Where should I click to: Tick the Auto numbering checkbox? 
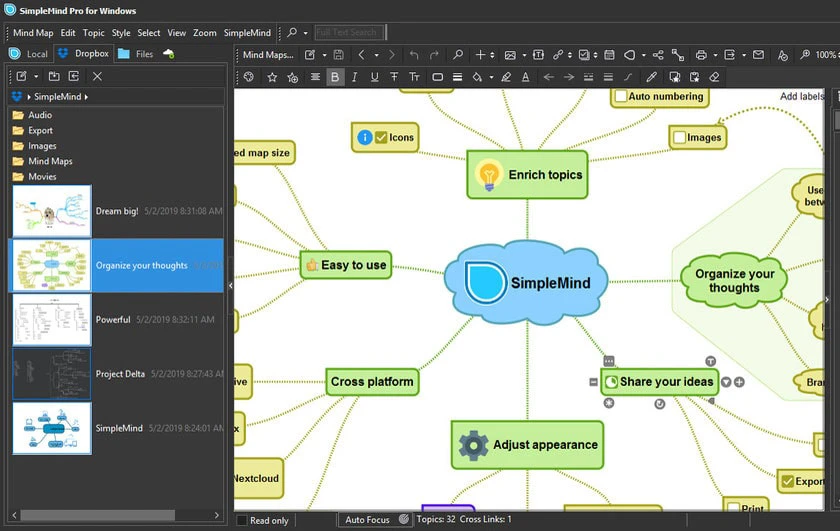[x=620, y=96]
